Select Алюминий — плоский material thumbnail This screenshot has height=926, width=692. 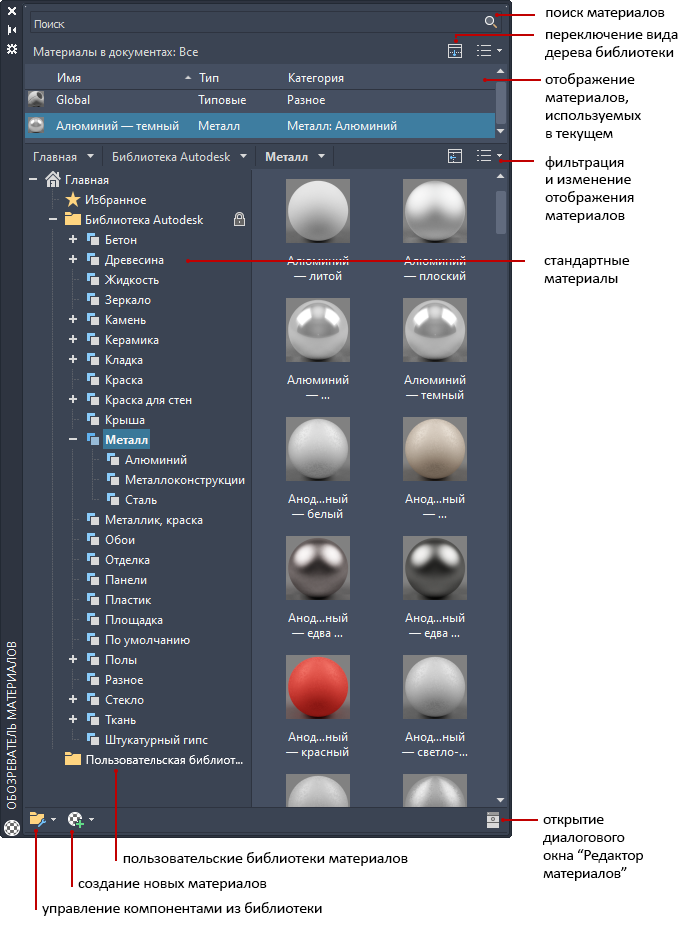click(435, 211)
